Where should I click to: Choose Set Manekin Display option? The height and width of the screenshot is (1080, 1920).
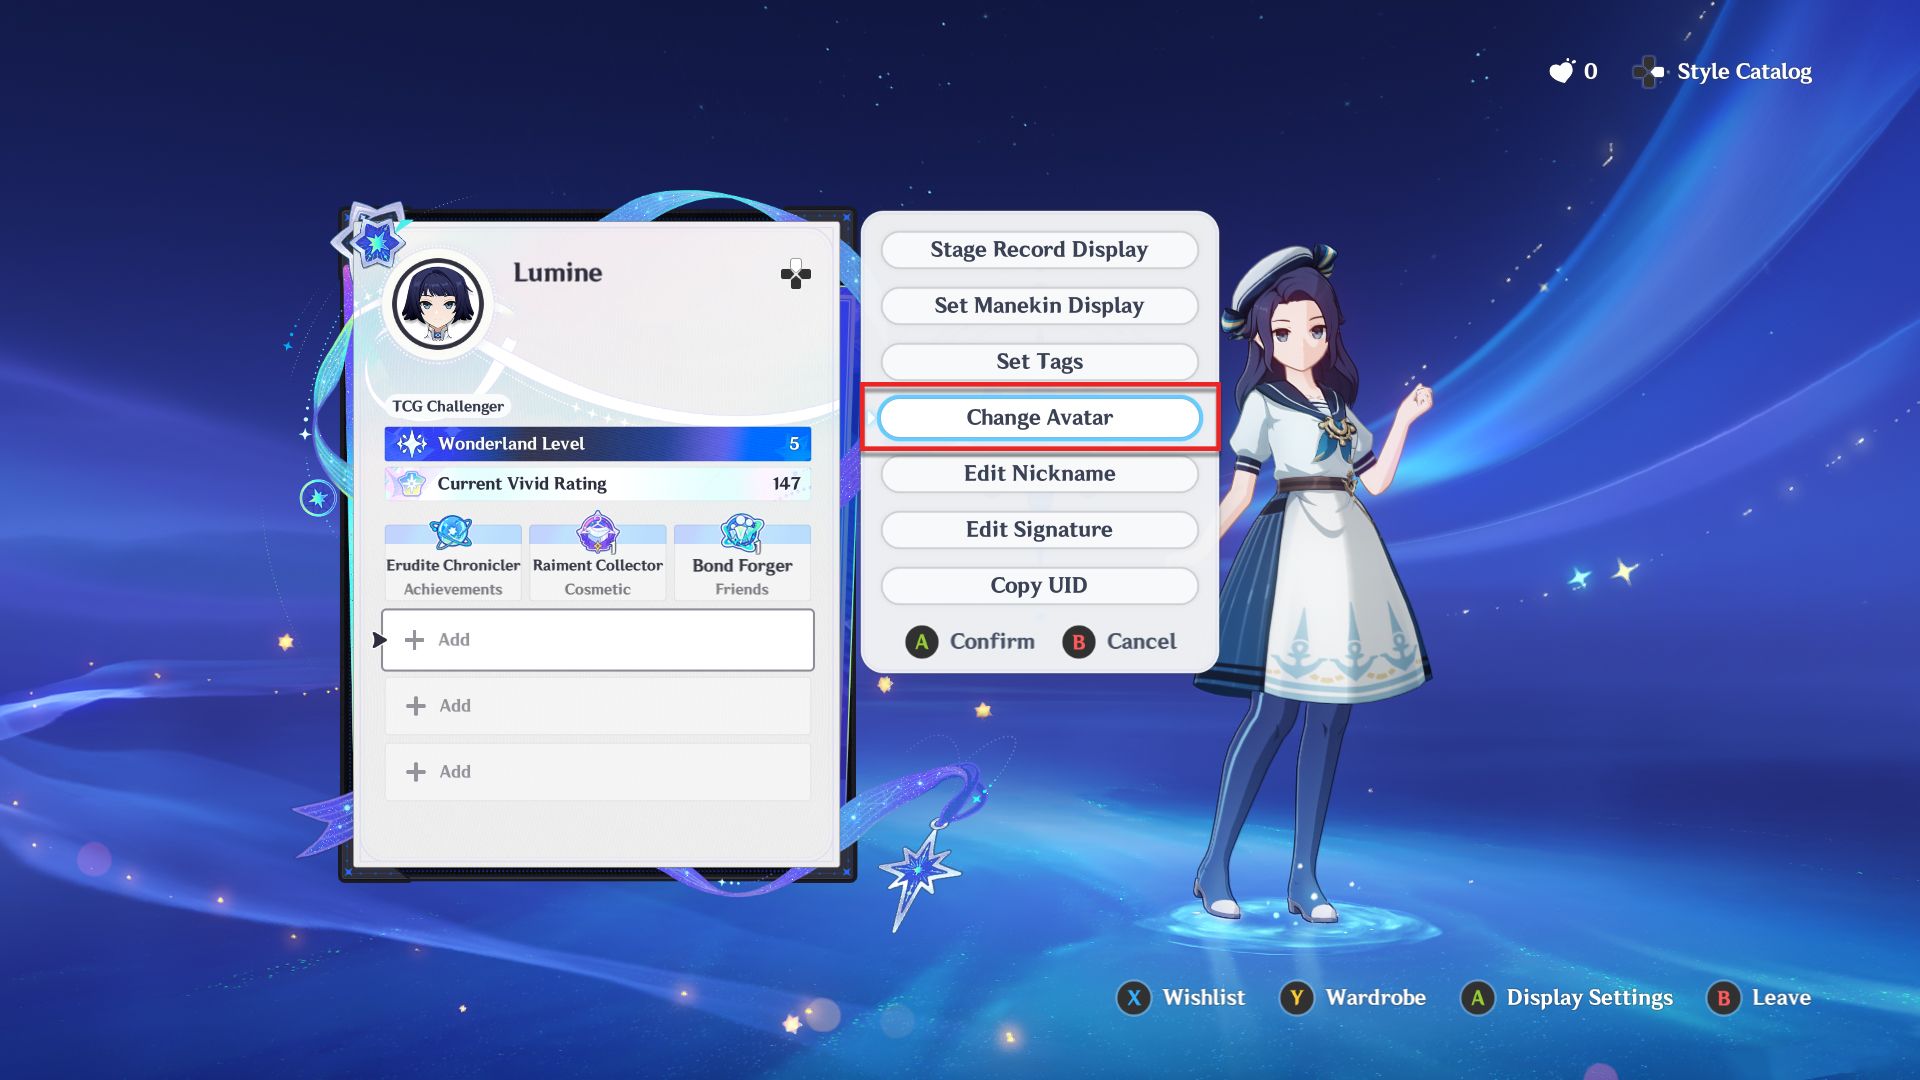pos(1039,306)
